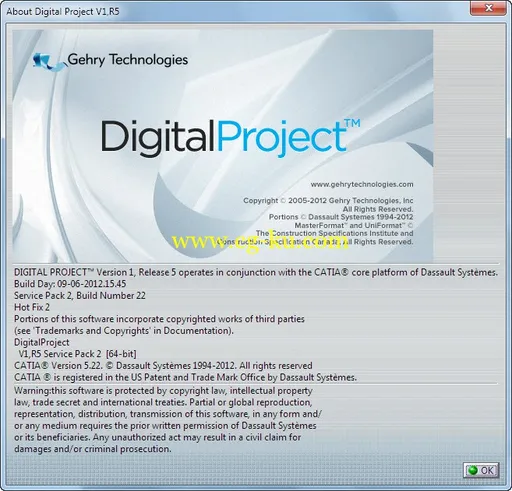Click 'Copyright © 2005-2012 Gehry Technologies, Inc' text
Viewport: 512px width, 491px height.
tap(328, 200)
